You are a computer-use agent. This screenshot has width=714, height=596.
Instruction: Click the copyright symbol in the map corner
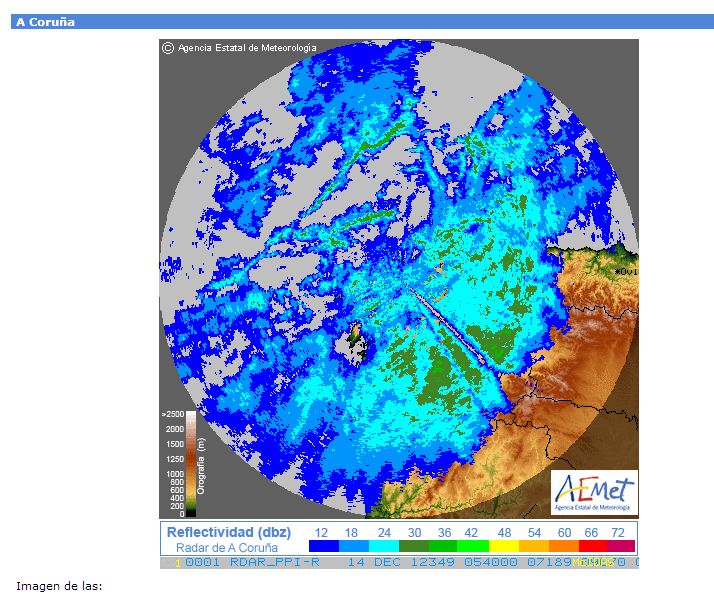point(168,47)
